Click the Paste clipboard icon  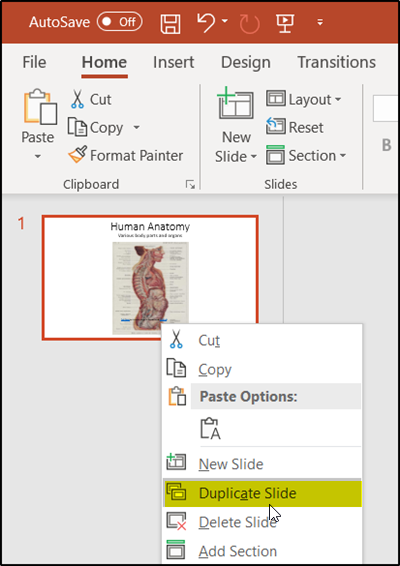[x=40, y=107]
